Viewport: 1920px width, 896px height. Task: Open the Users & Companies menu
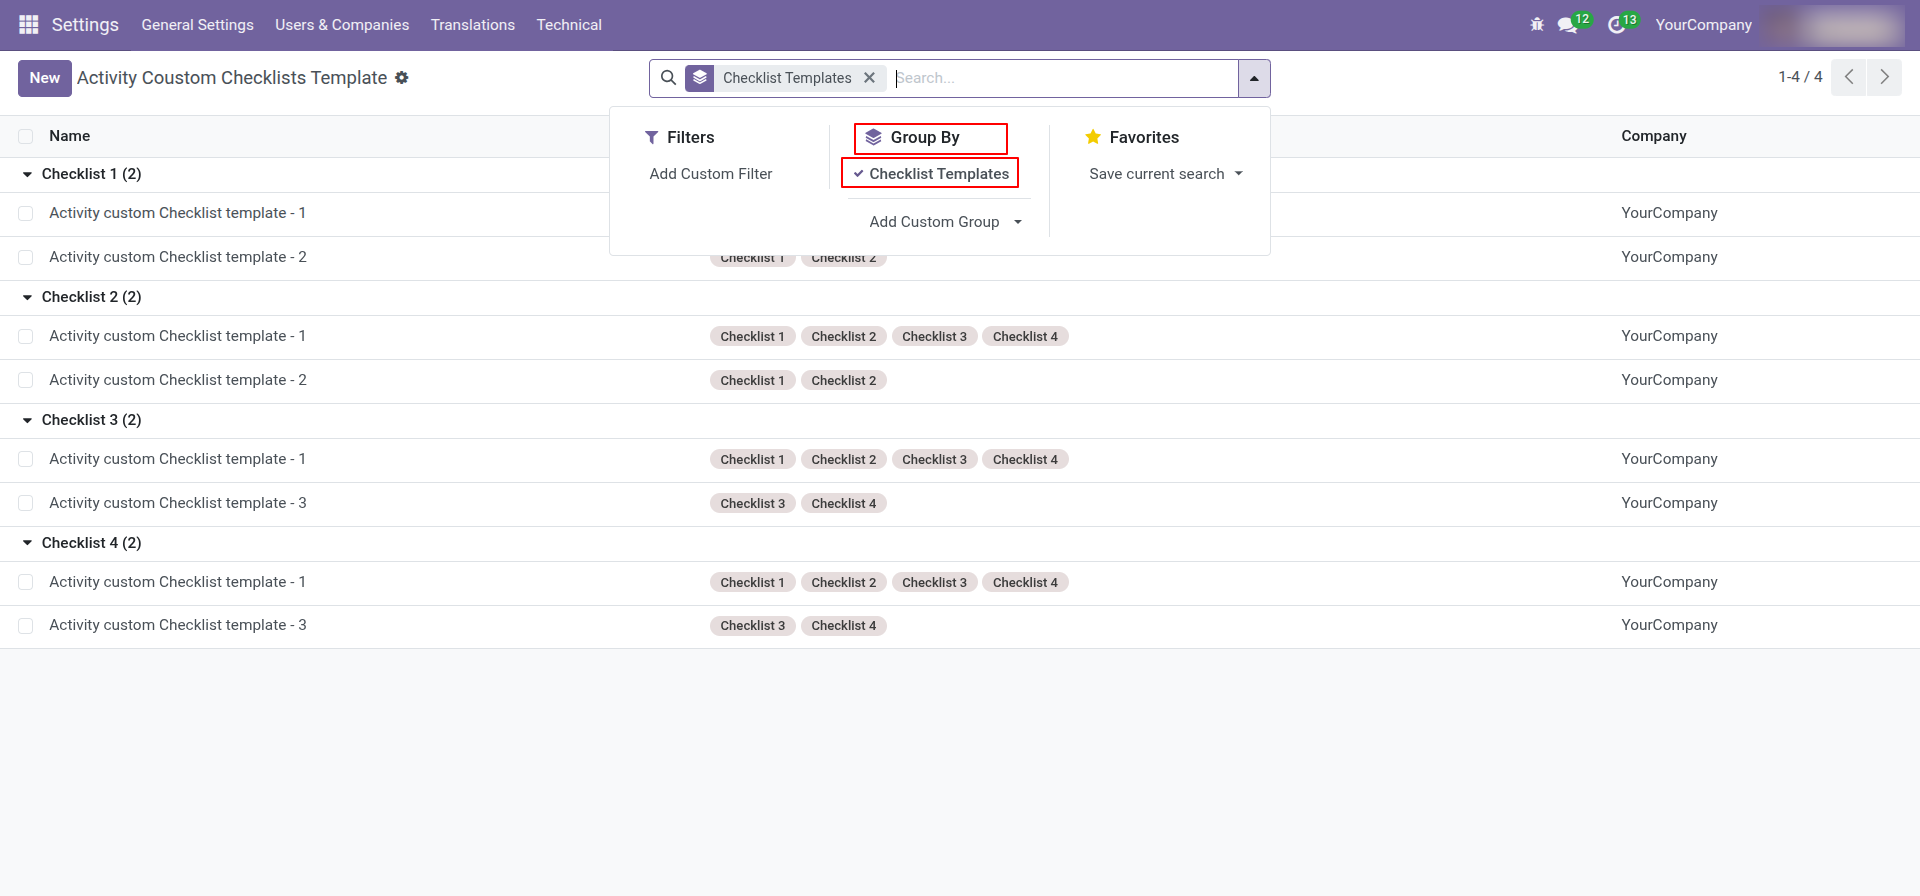[x=342, y=25]
